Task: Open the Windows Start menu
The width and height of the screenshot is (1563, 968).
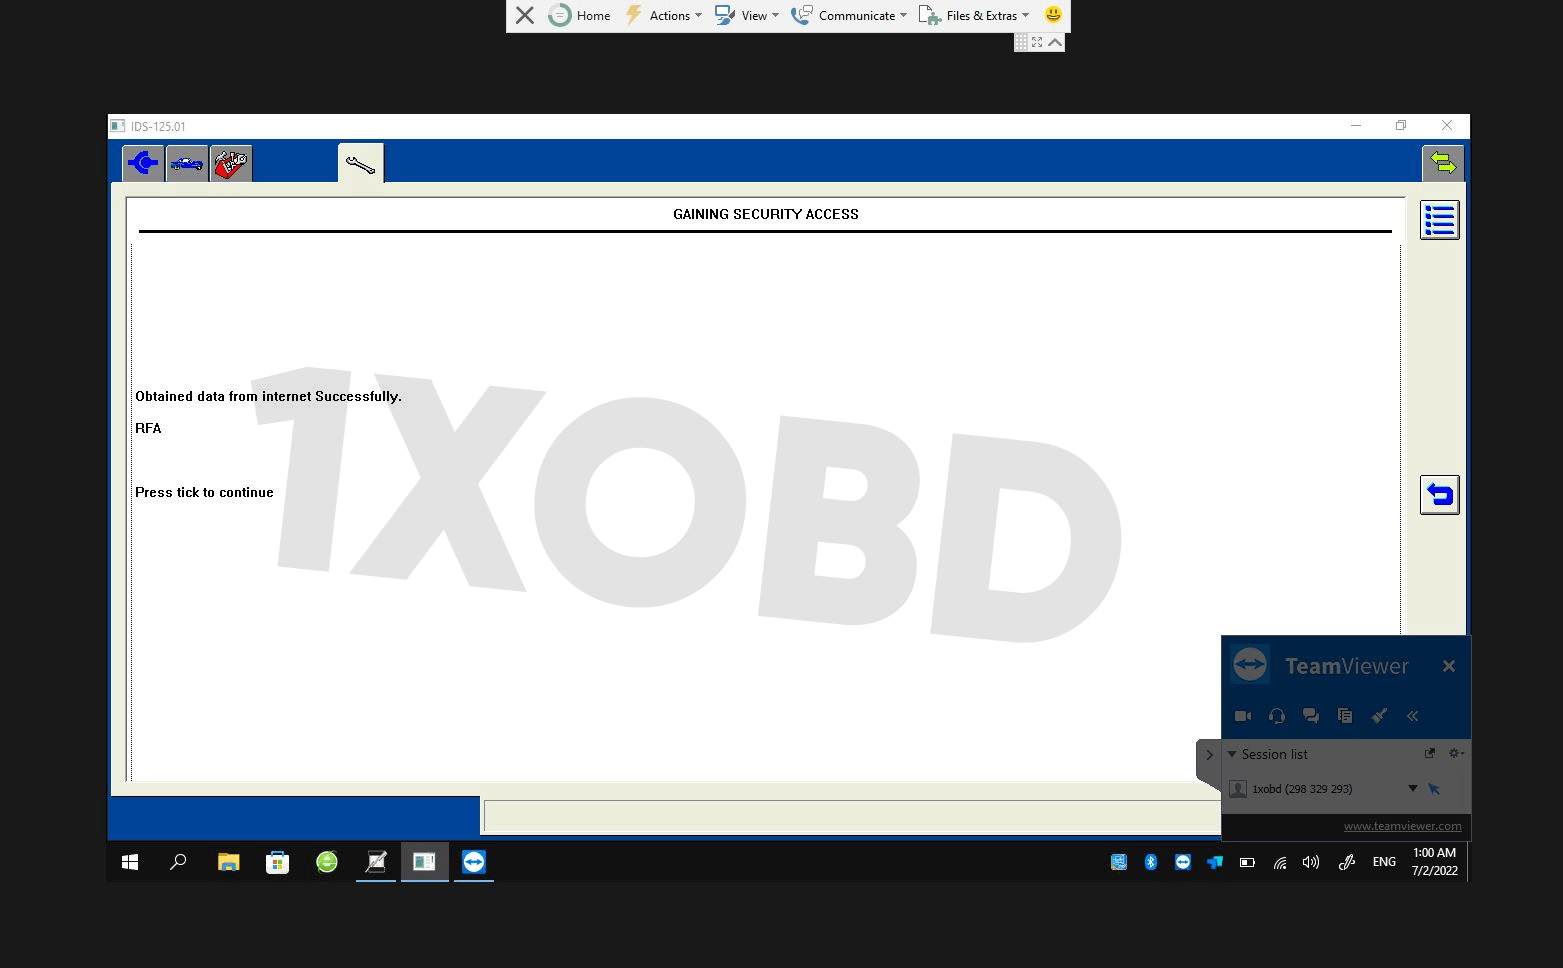Action: [x=130, y=862]
